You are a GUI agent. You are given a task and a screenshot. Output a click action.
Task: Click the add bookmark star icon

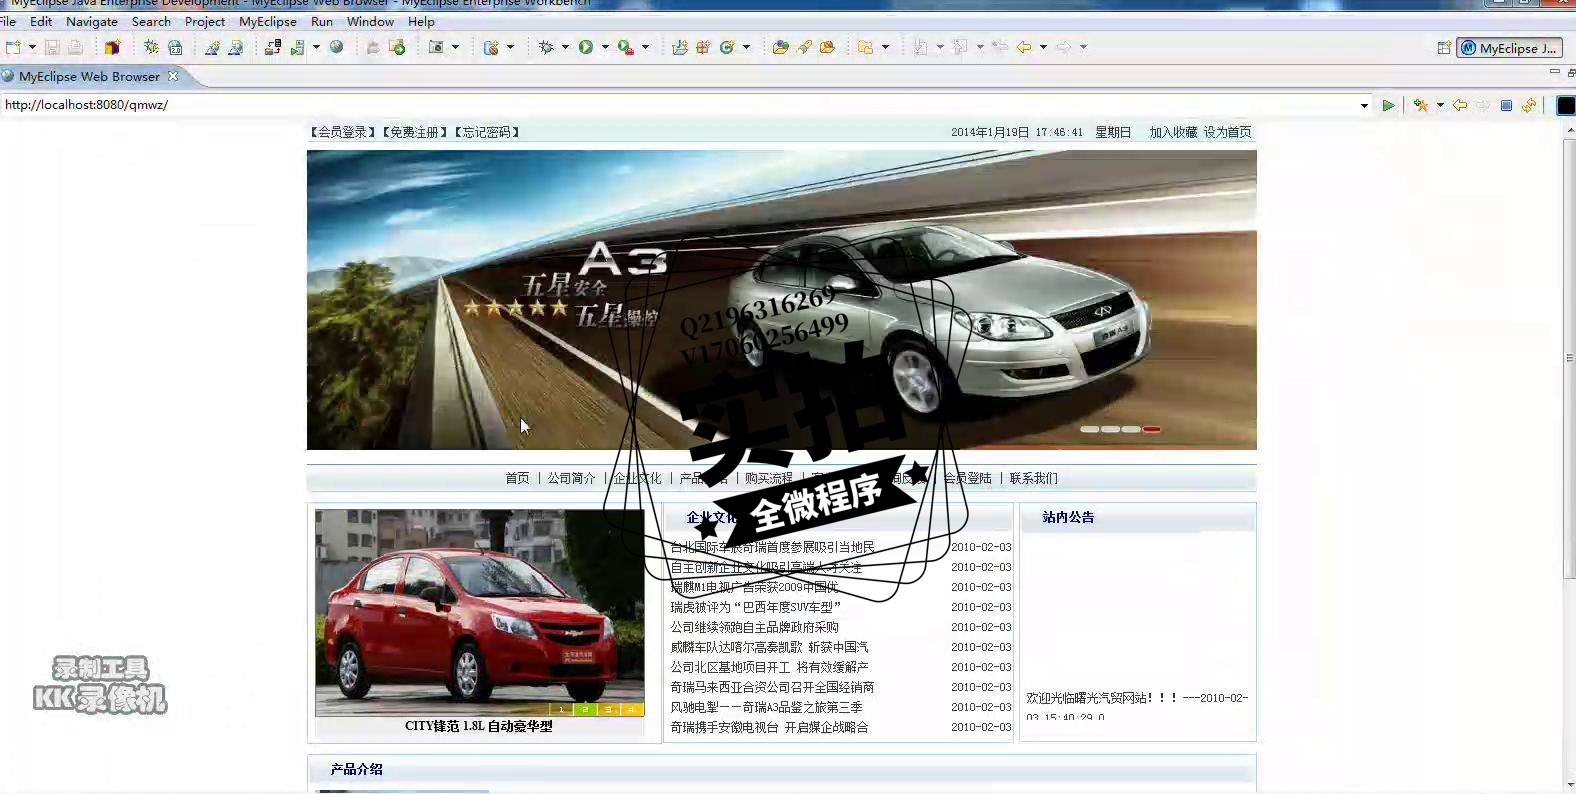[1420, 105]
